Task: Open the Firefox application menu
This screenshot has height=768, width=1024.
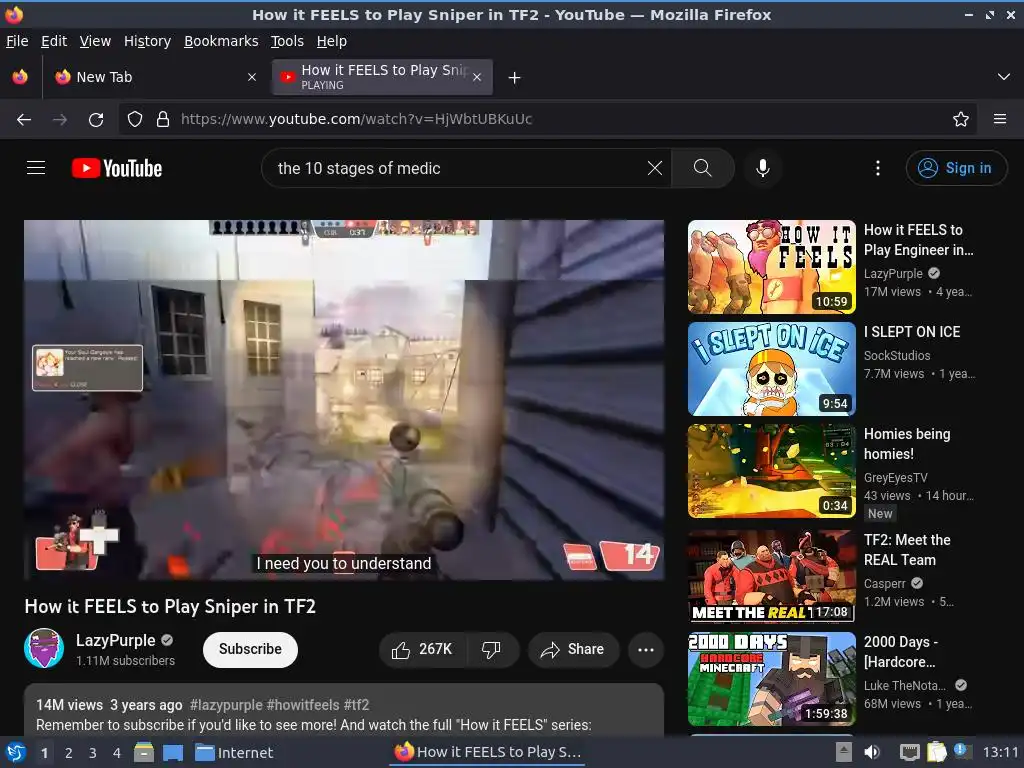Action: click(x=999, y=120)
